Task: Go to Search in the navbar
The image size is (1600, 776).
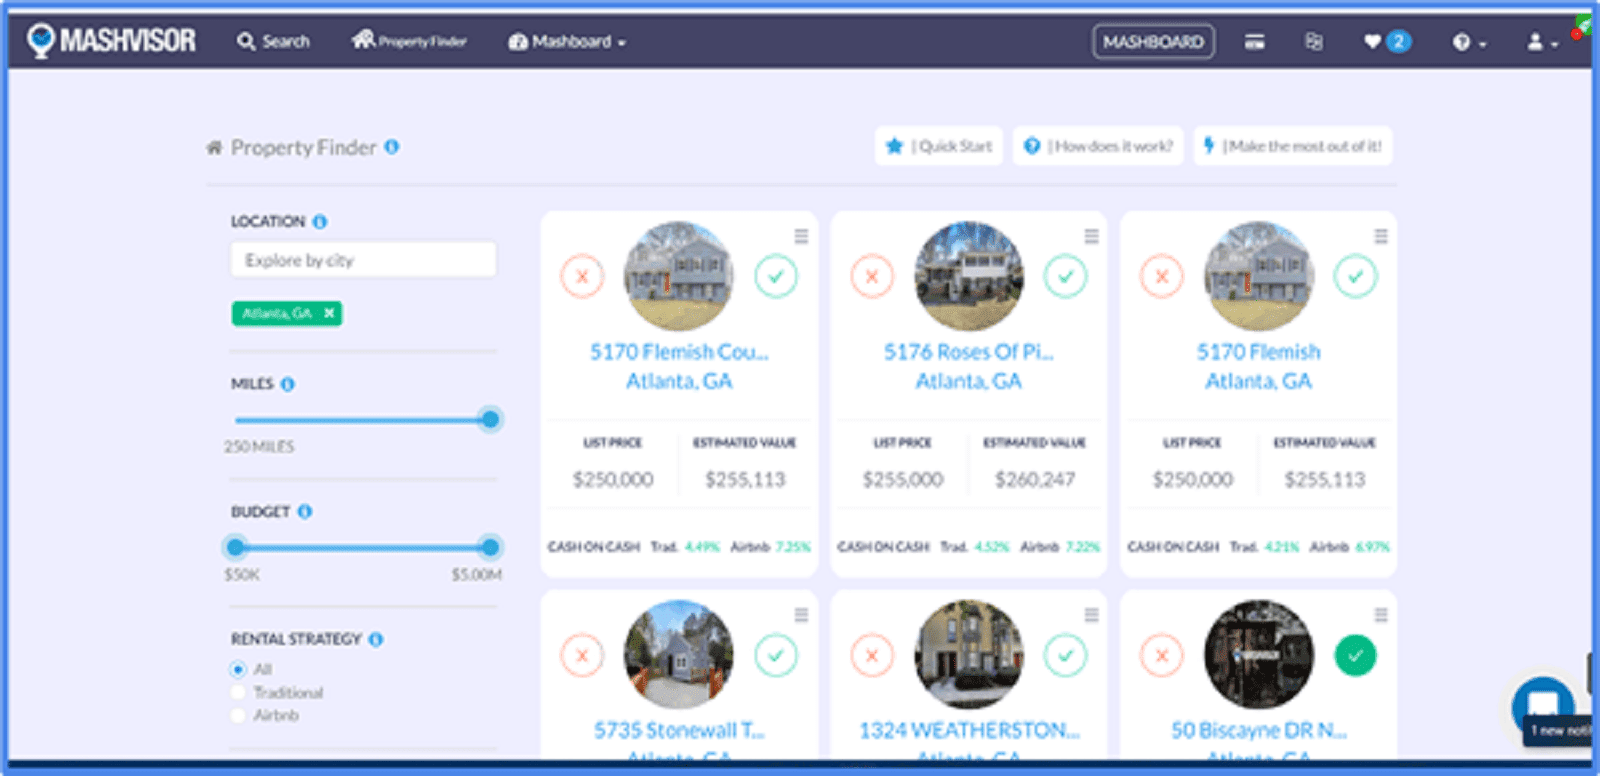Action: [273, 42]
